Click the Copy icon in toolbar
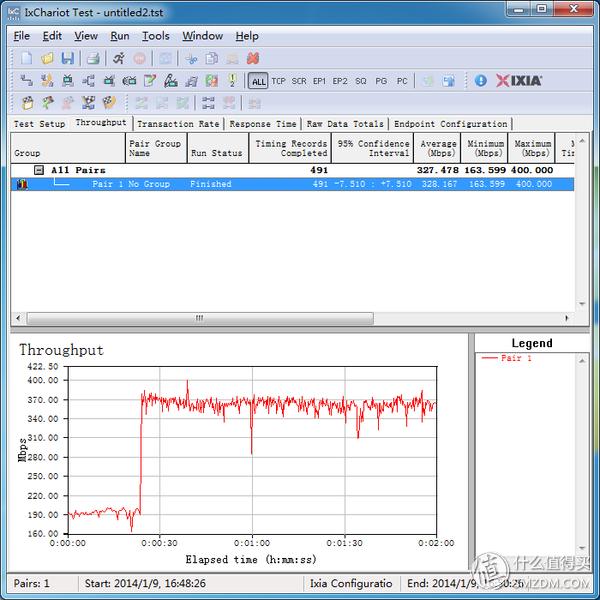The height and width of the screenshot is (600, 600). point(210,59)
